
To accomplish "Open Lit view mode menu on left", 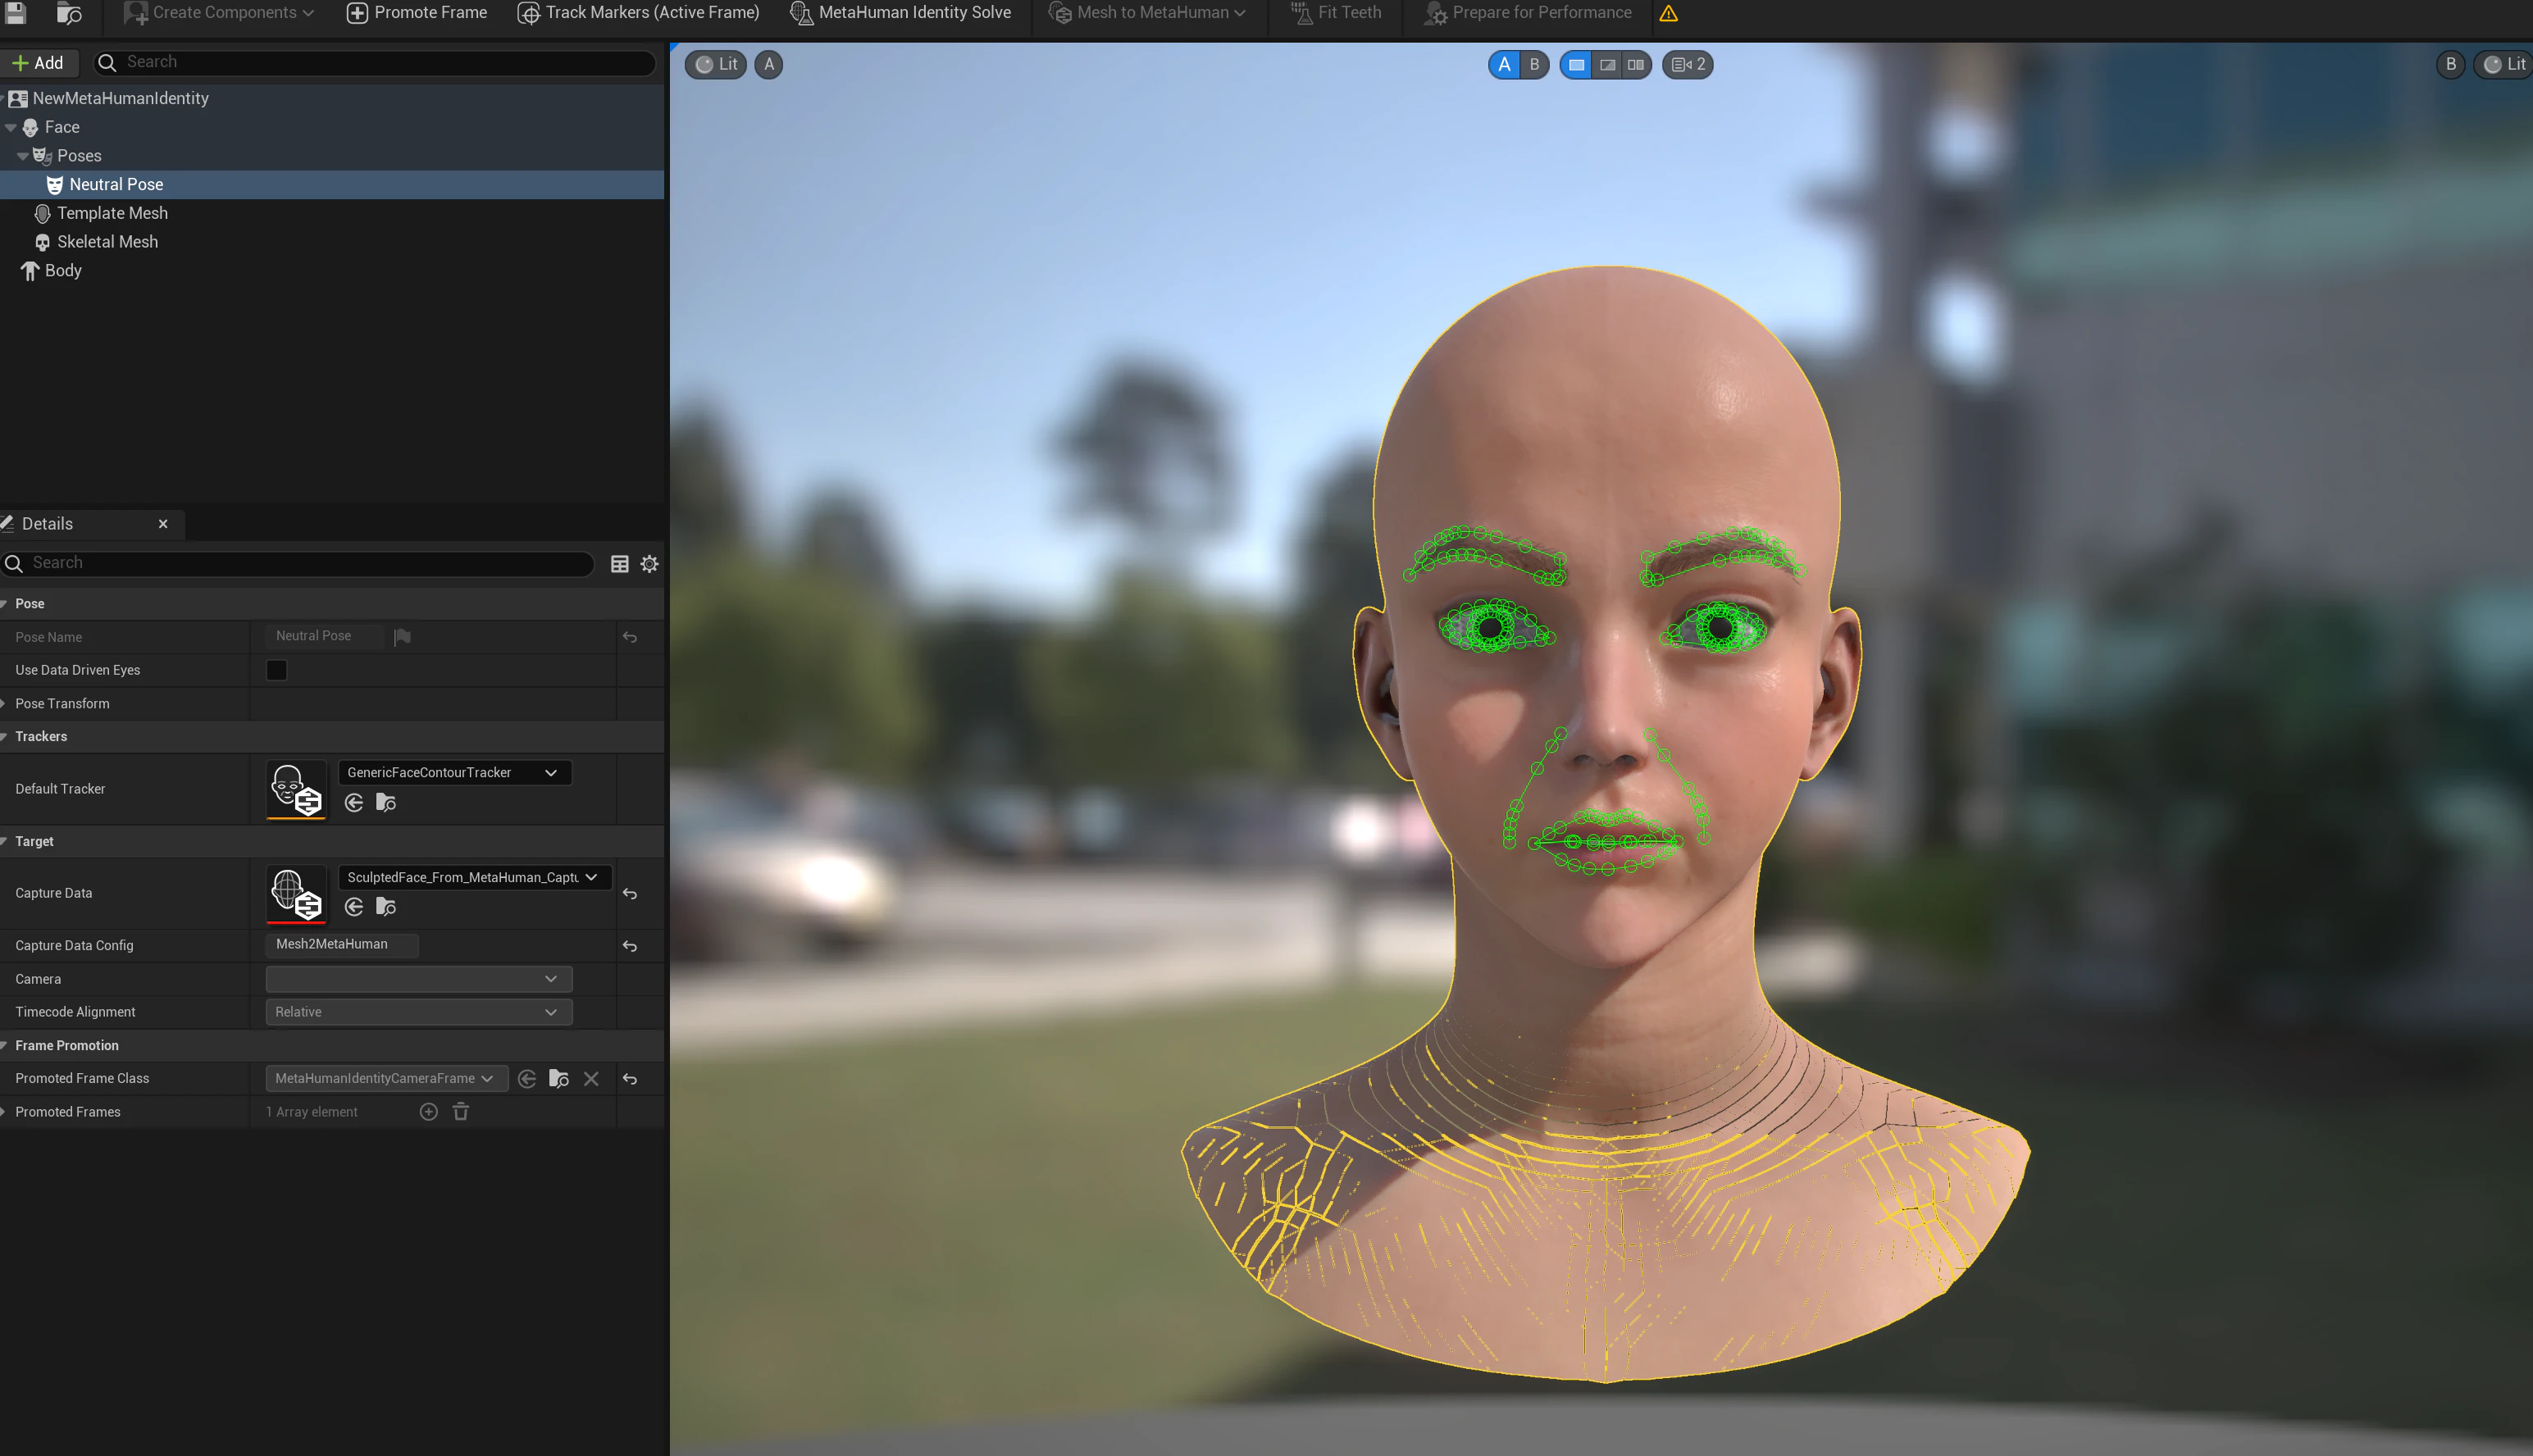I will [x=717, y=65].
